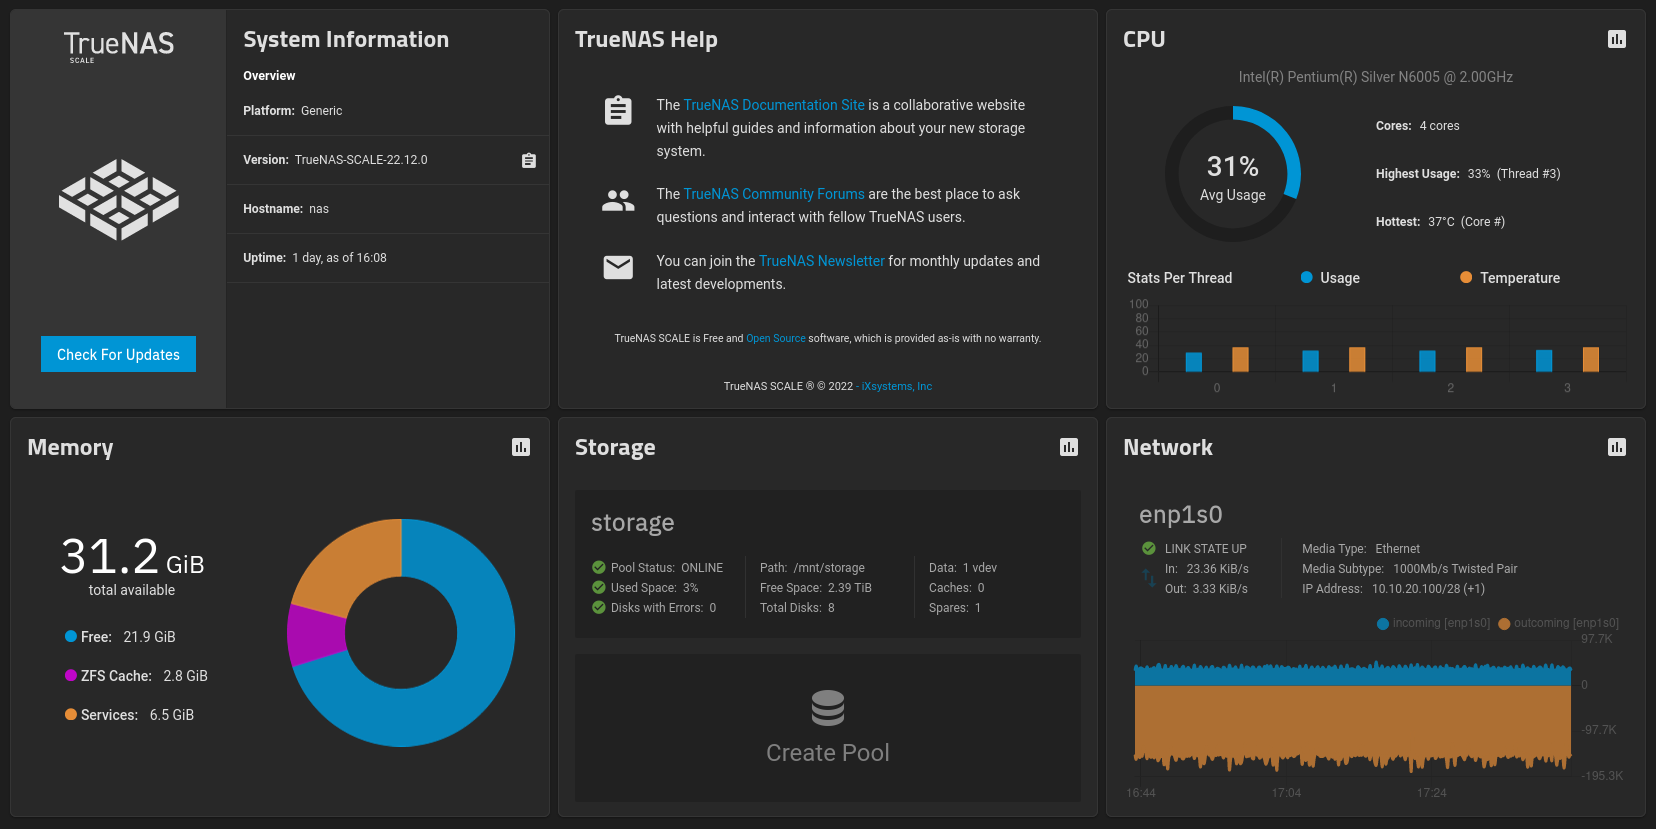Image resolution: width=1656 pixels, height=829 pixels.
Task: Toggle incoming [enp1s0] legend item
Action: pos(1434,623)
